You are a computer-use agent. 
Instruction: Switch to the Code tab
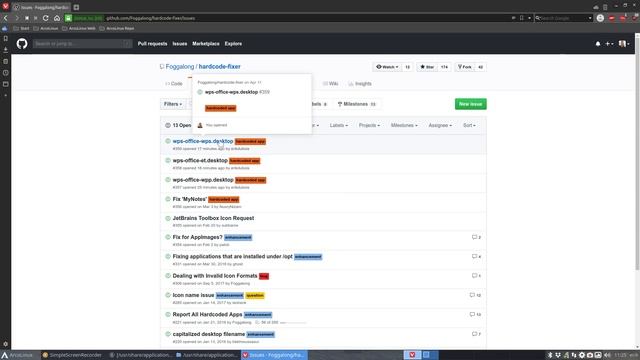click(x=174, y=84)
